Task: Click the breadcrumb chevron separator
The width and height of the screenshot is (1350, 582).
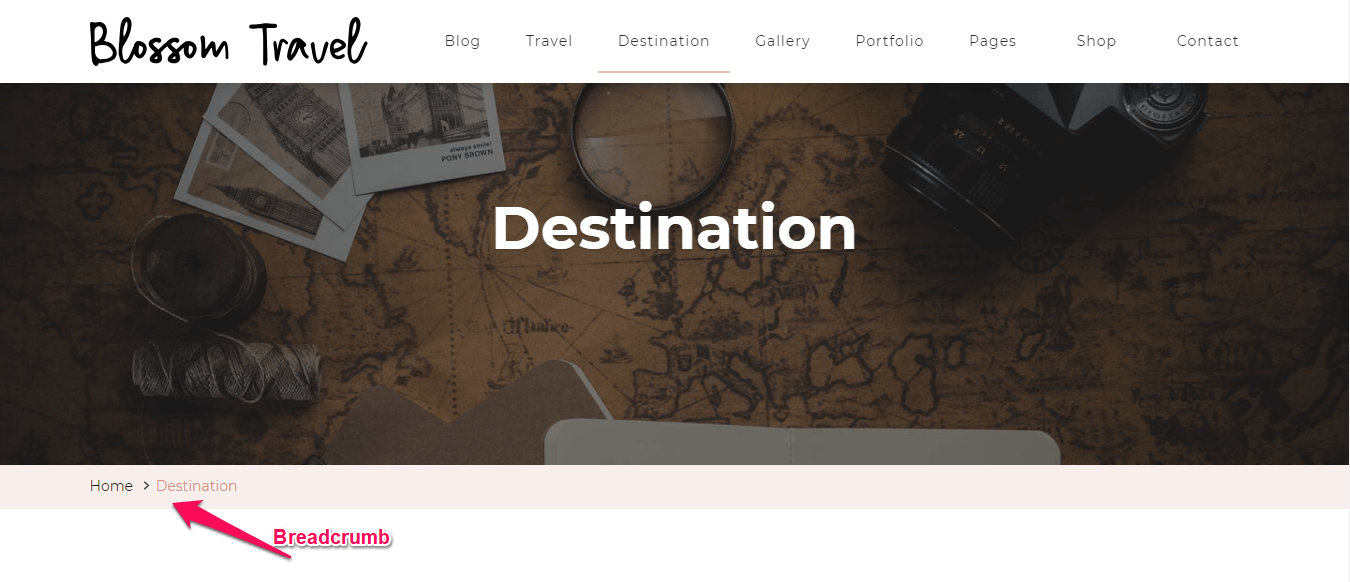Action: click(146, 486)
